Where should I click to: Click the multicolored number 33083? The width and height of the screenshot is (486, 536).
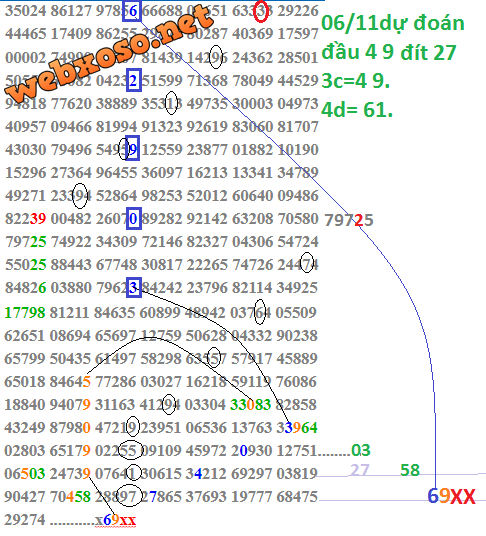click(x=251, y=405)
